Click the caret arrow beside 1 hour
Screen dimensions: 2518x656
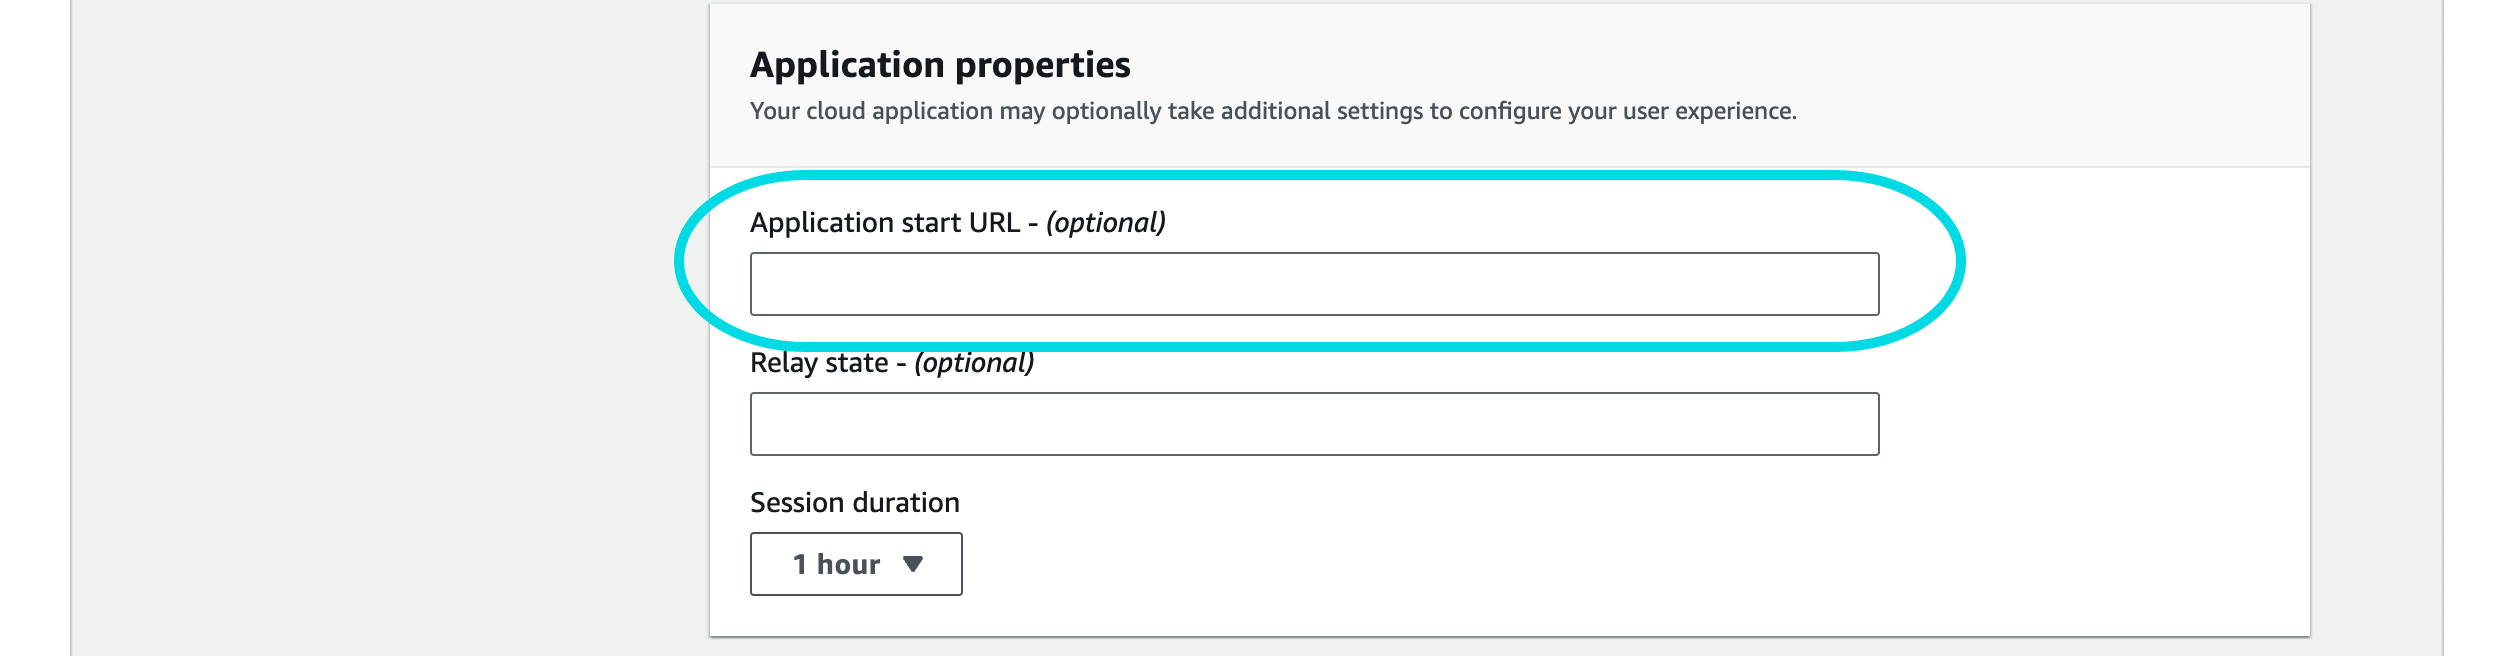pyautogui.click(x=912, y=564)
